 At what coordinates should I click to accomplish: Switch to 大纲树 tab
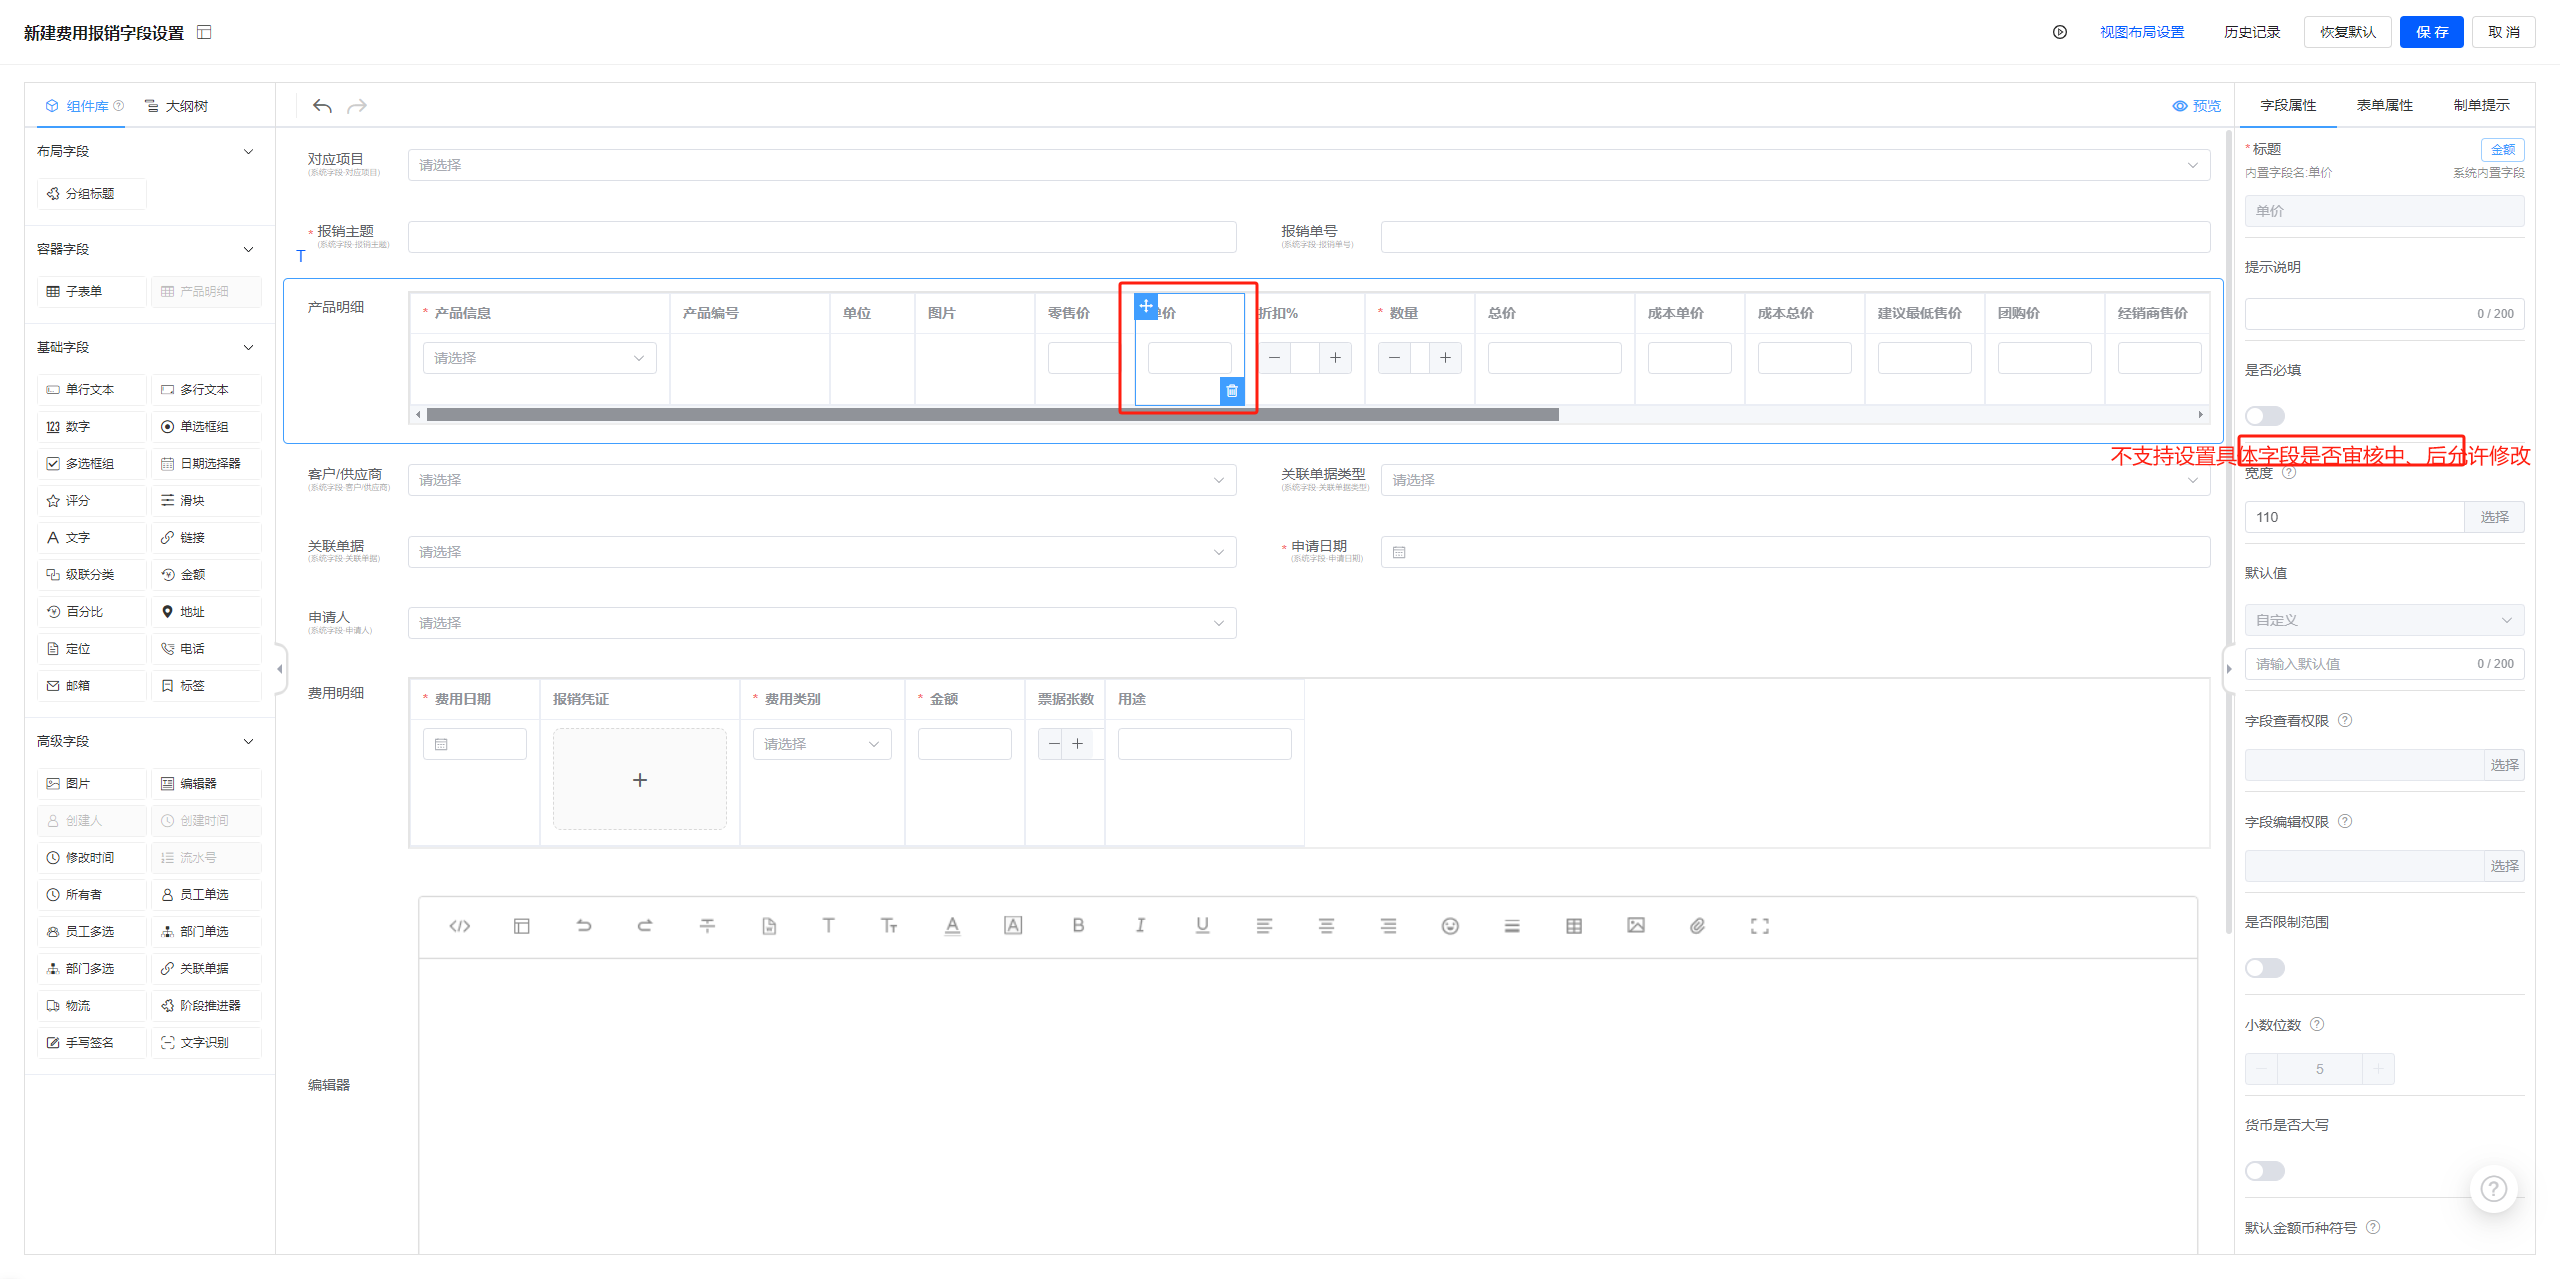[x=177, y=106]
